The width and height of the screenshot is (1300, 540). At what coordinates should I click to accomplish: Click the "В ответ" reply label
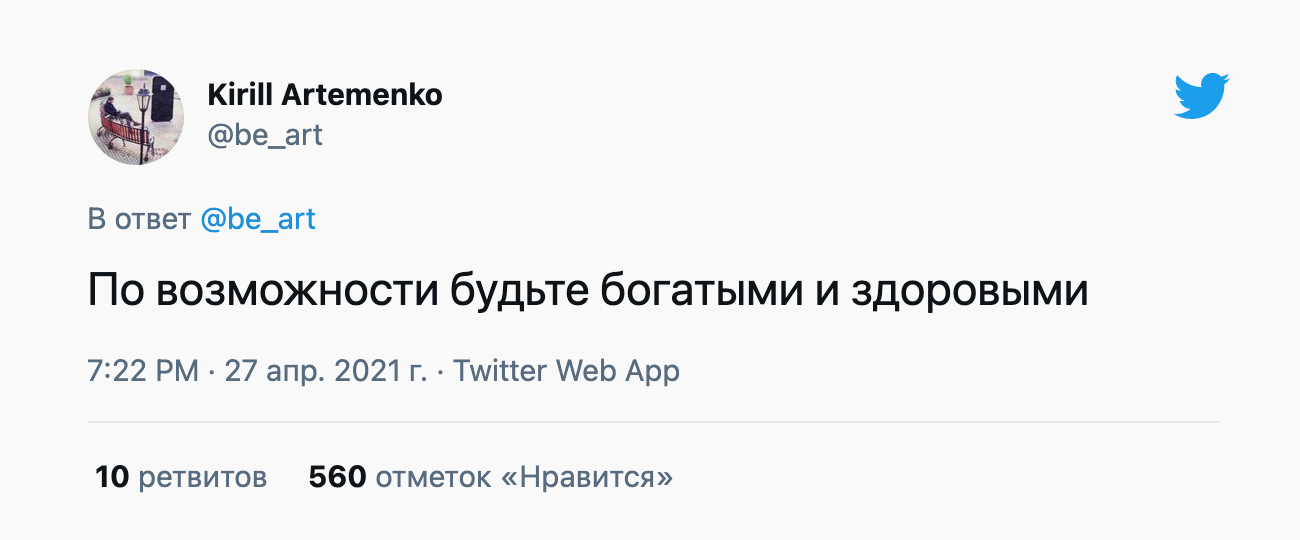tap(139, 219)
